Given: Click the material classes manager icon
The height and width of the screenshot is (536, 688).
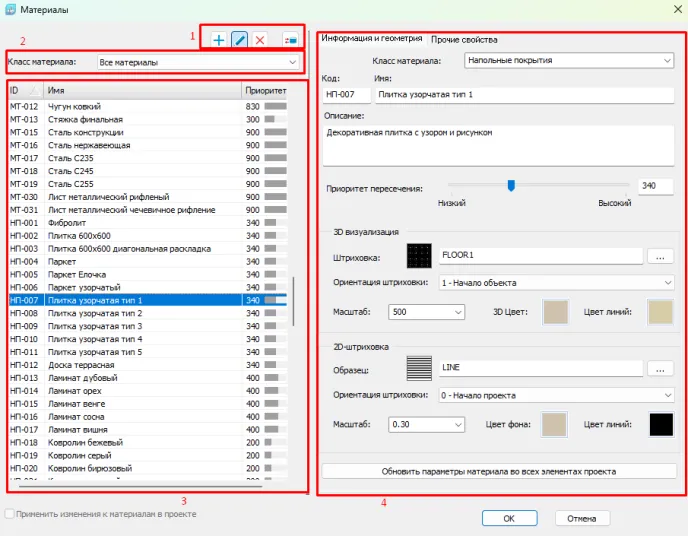Looking at the screenshot, I should coord(290,40).
